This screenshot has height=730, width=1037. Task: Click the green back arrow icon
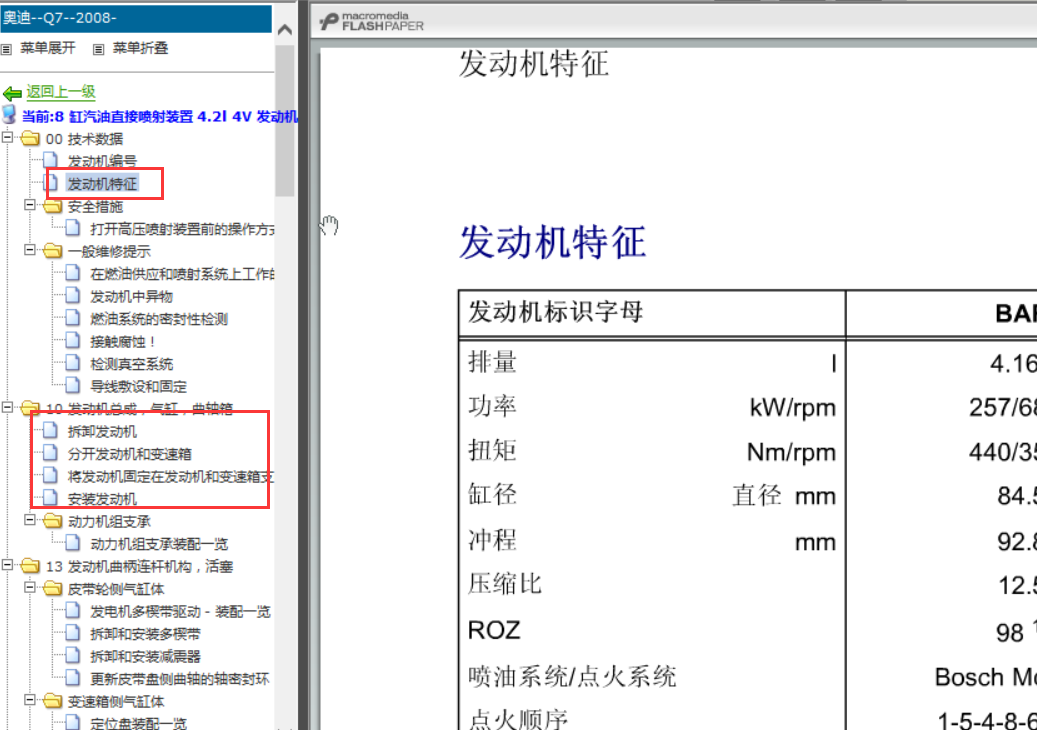(x=12, y=93)
